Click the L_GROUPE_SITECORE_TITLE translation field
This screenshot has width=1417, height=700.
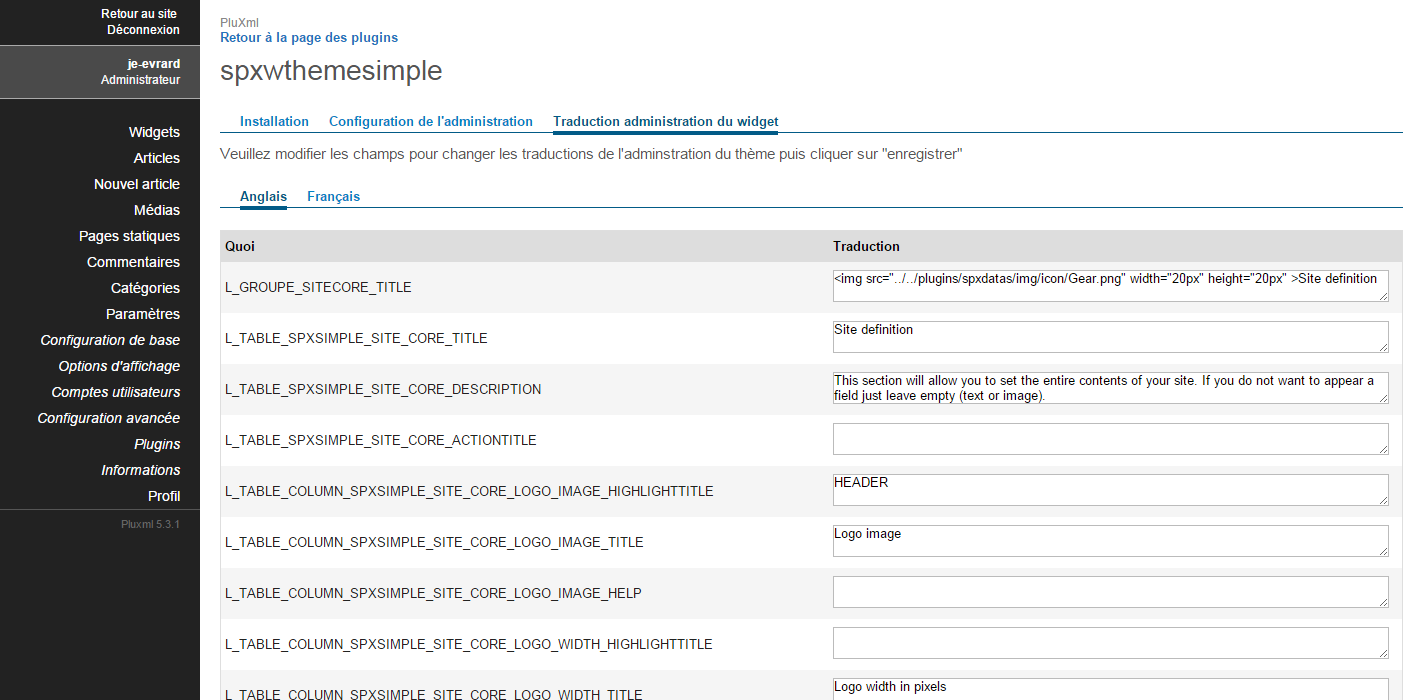(x=1110, y=286)
